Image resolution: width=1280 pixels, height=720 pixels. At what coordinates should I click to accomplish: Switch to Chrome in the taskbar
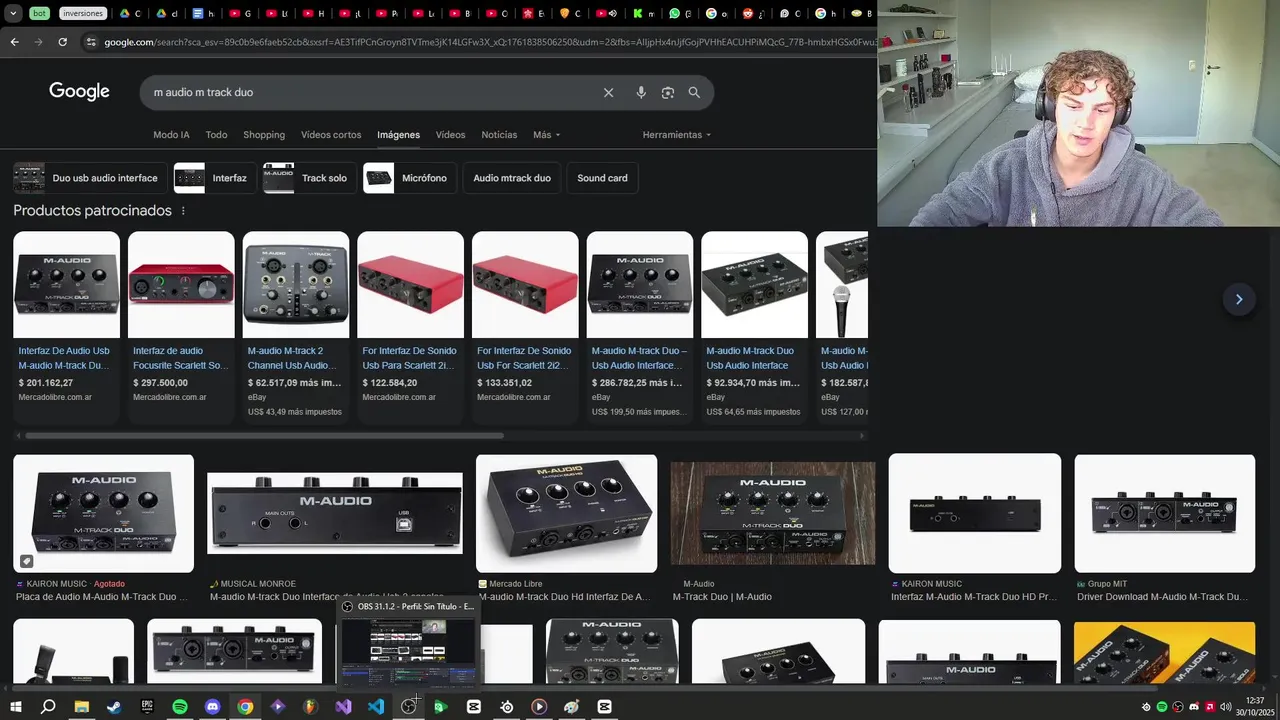(245, 706)
